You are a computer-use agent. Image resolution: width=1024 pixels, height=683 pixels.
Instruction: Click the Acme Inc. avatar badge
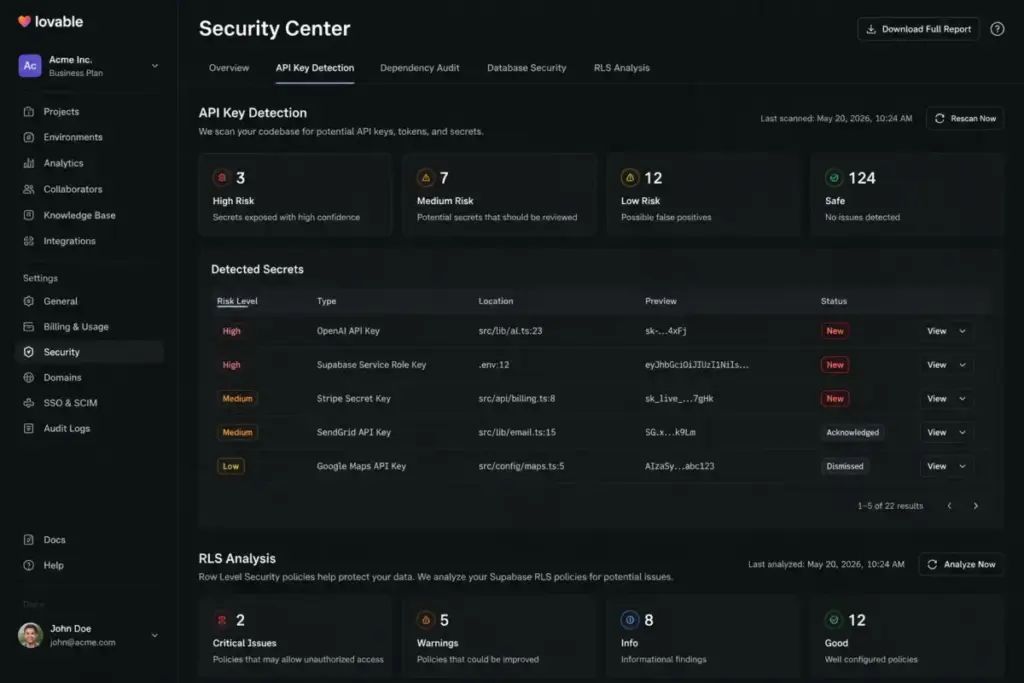click(x=30, y=66)
